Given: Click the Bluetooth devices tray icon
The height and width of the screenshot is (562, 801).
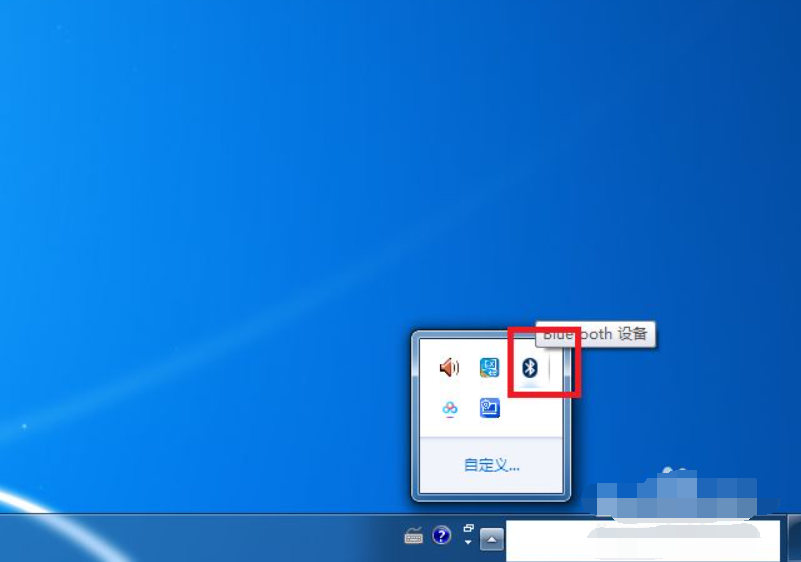Looking at the screenshot, I should pyautogui.click(x=530, y=367).
